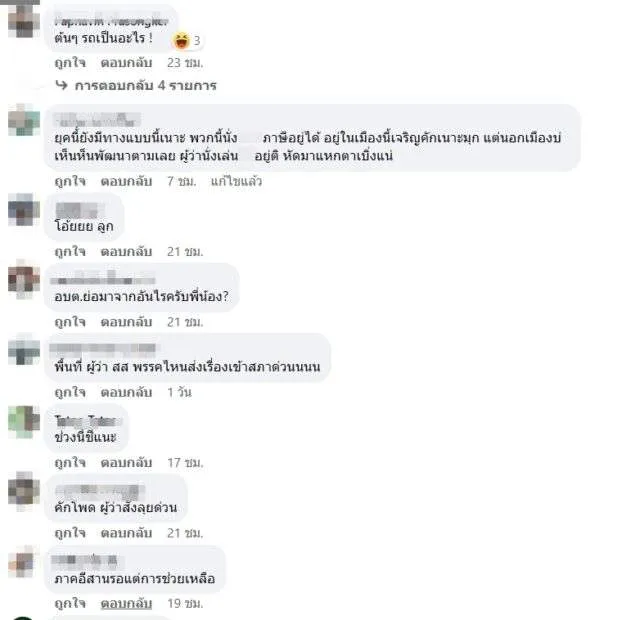Screen dimensions: 617x620
Task: Like the comment asking about อบต.
Action: click(70, 322)
